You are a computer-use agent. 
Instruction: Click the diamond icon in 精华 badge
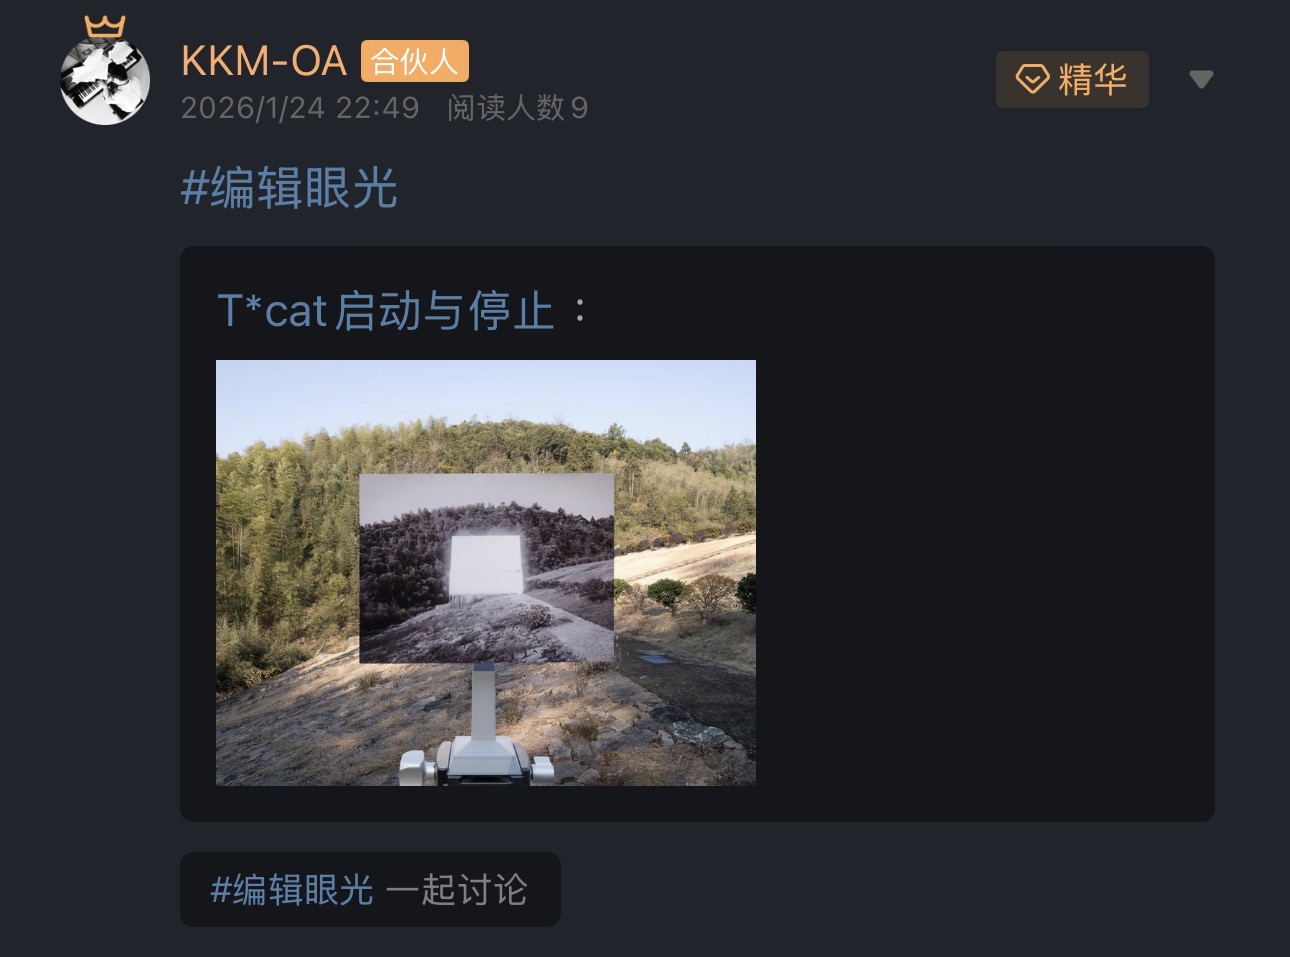tap(1032, 79)
